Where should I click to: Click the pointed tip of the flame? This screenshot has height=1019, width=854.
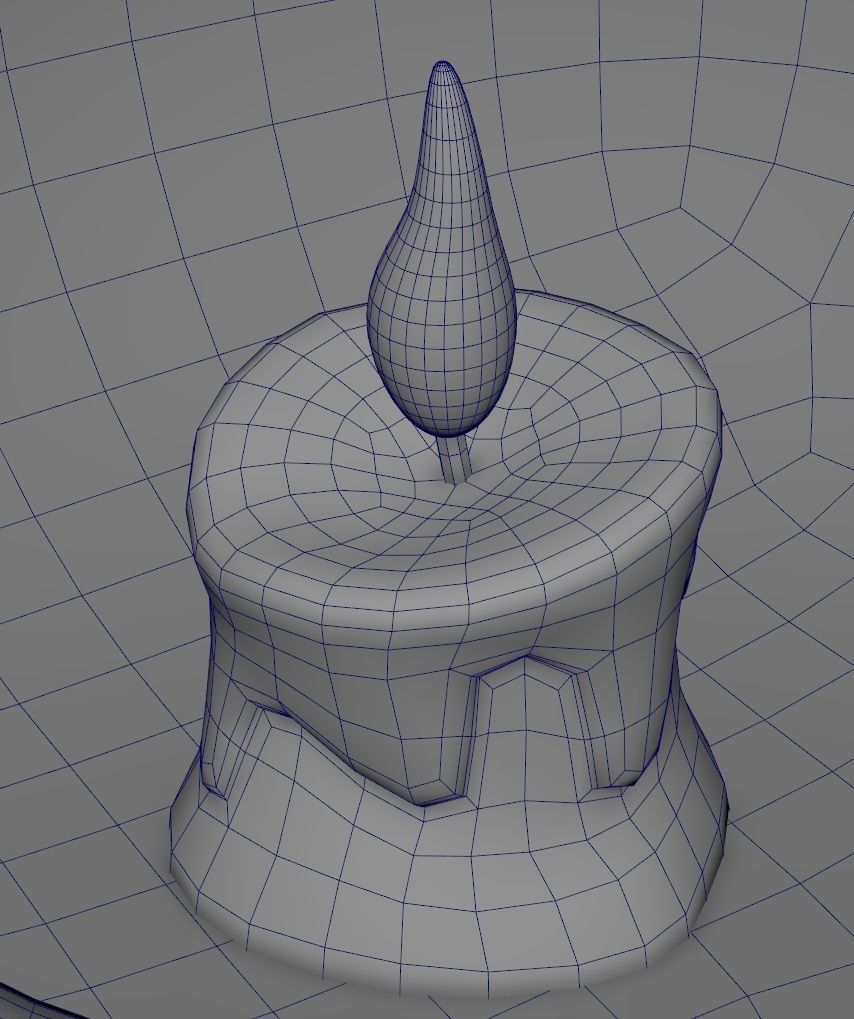pyautogui.click(x=445, y=68)
